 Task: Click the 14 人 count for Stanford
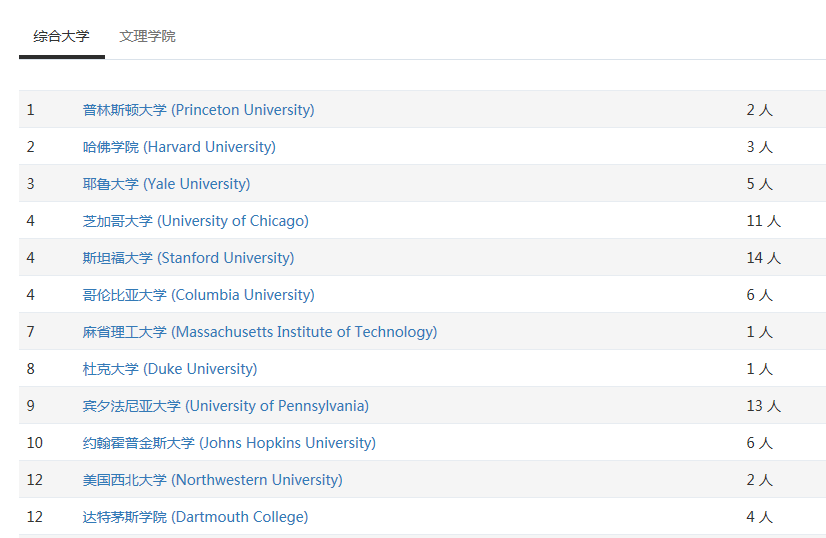[763, 258]
